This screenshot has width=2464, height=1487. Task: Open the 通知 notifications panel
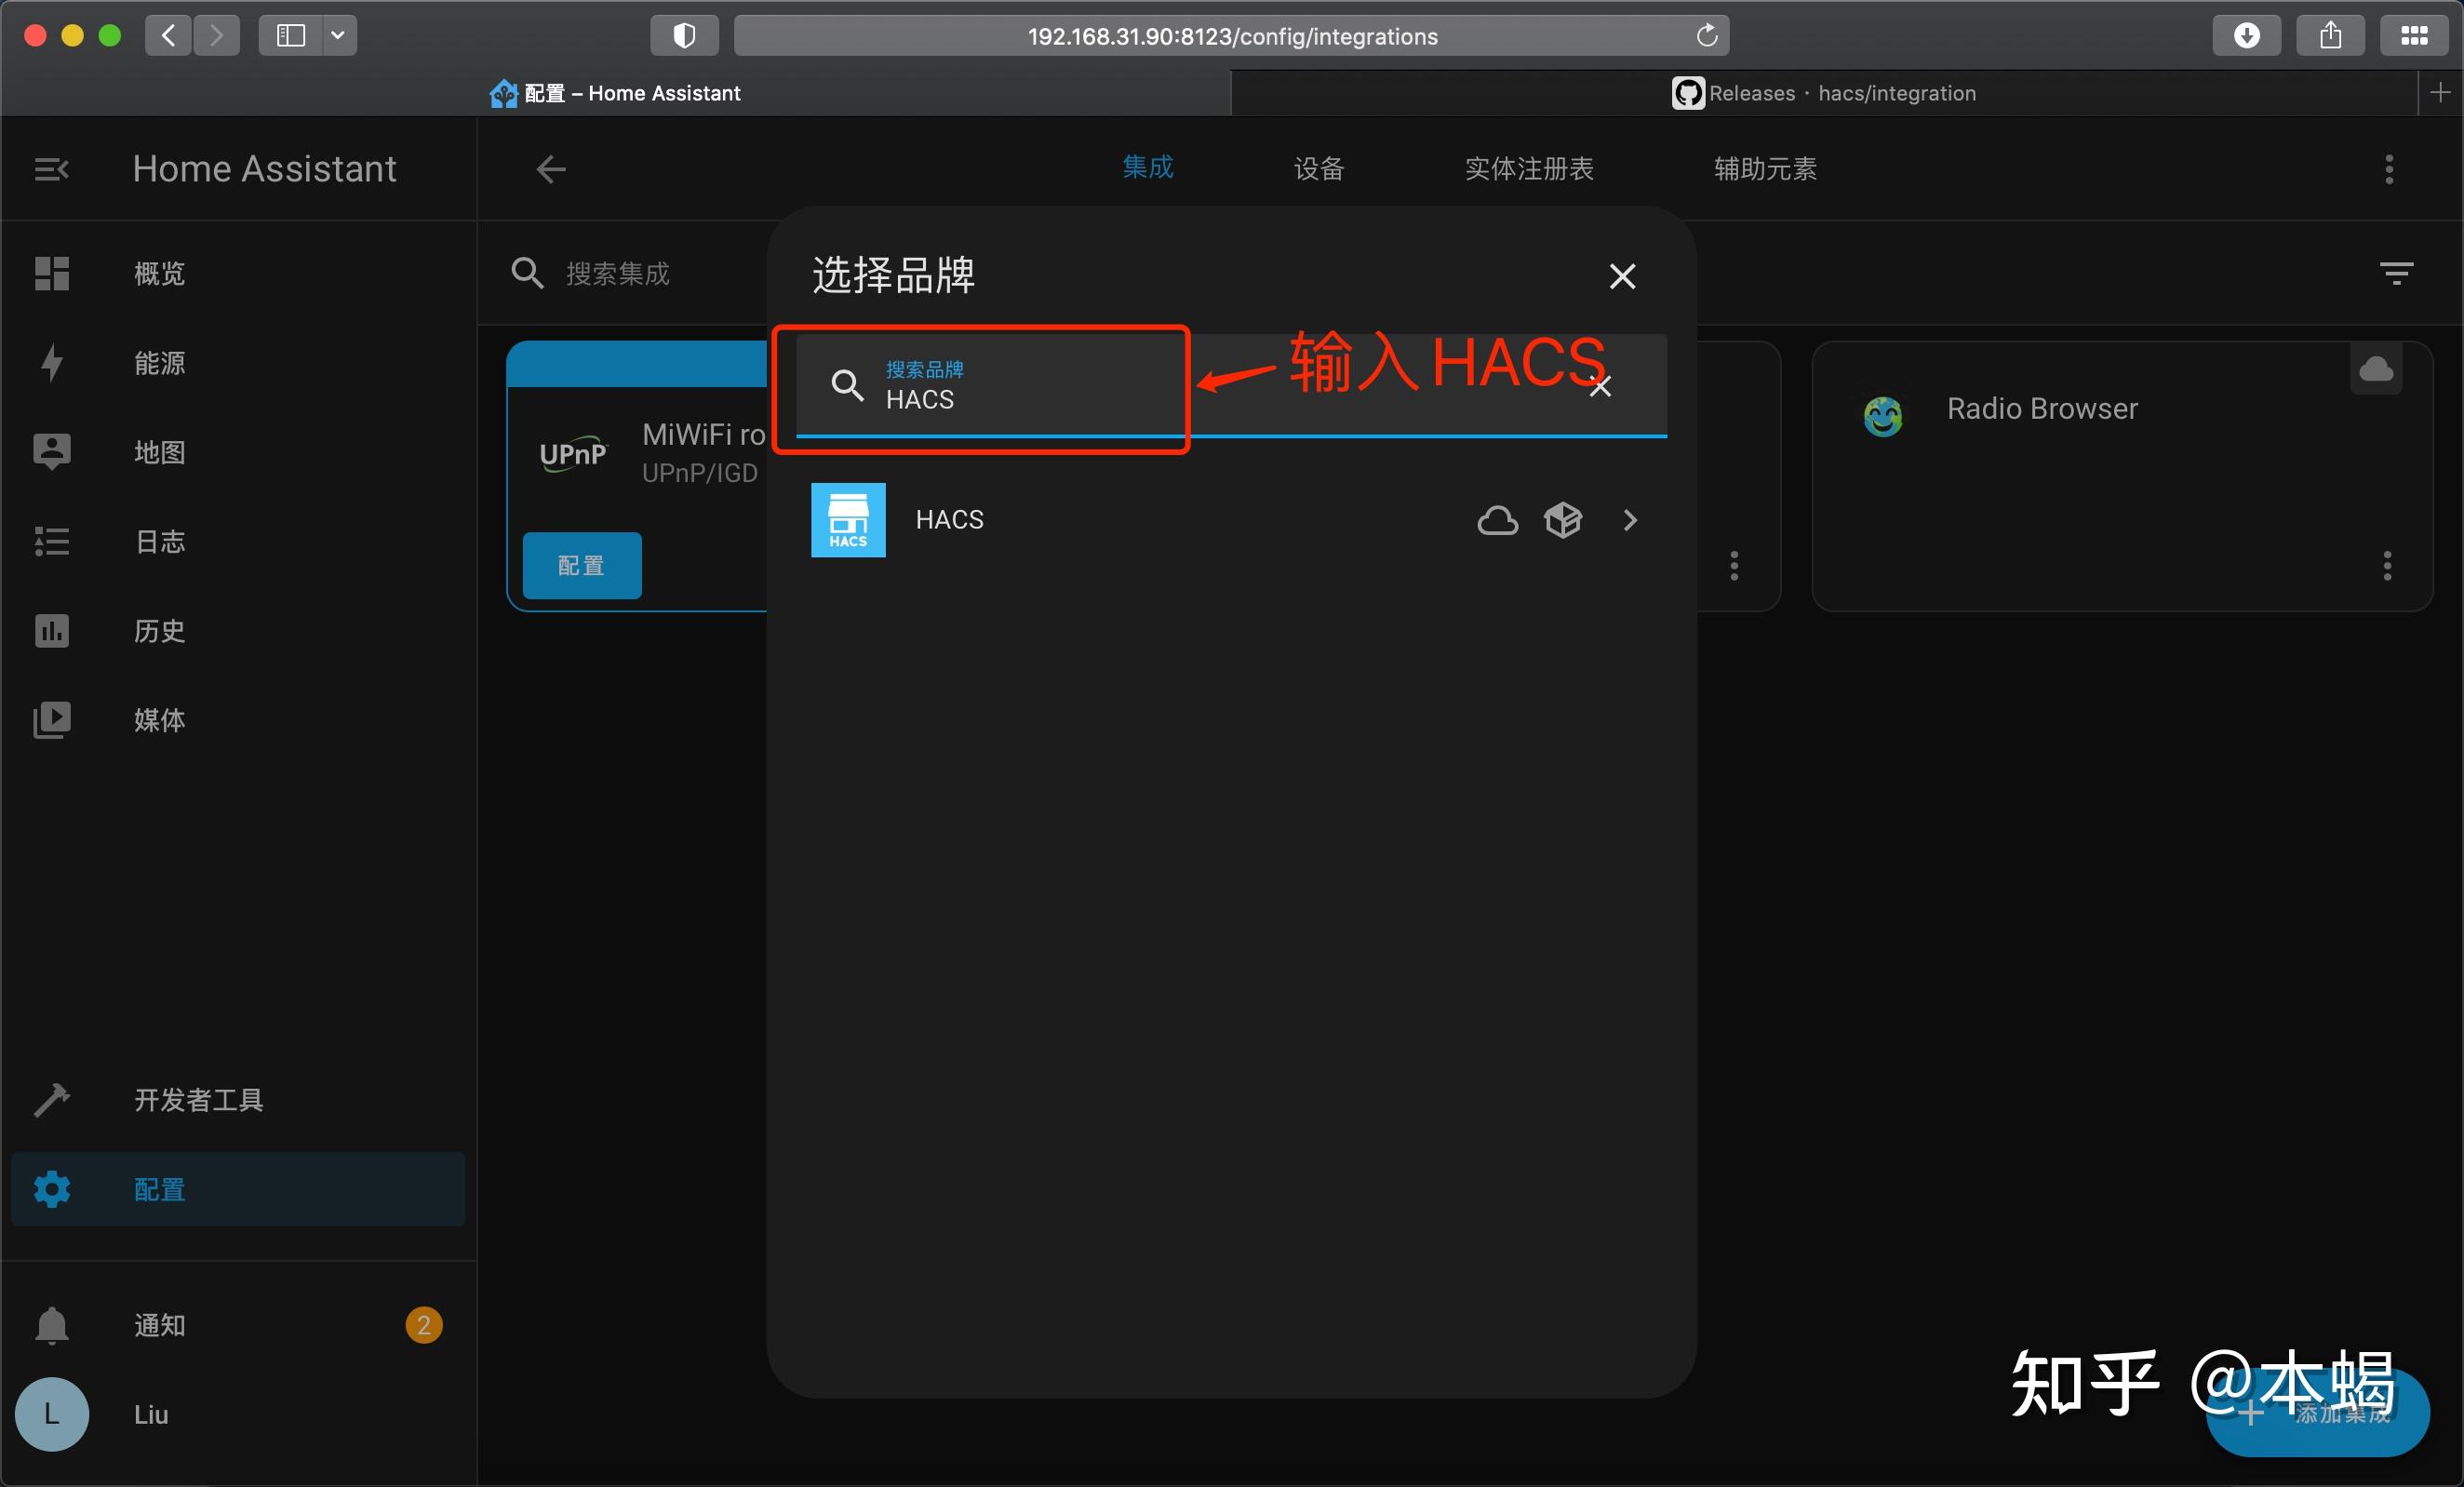coord(158,1325)
